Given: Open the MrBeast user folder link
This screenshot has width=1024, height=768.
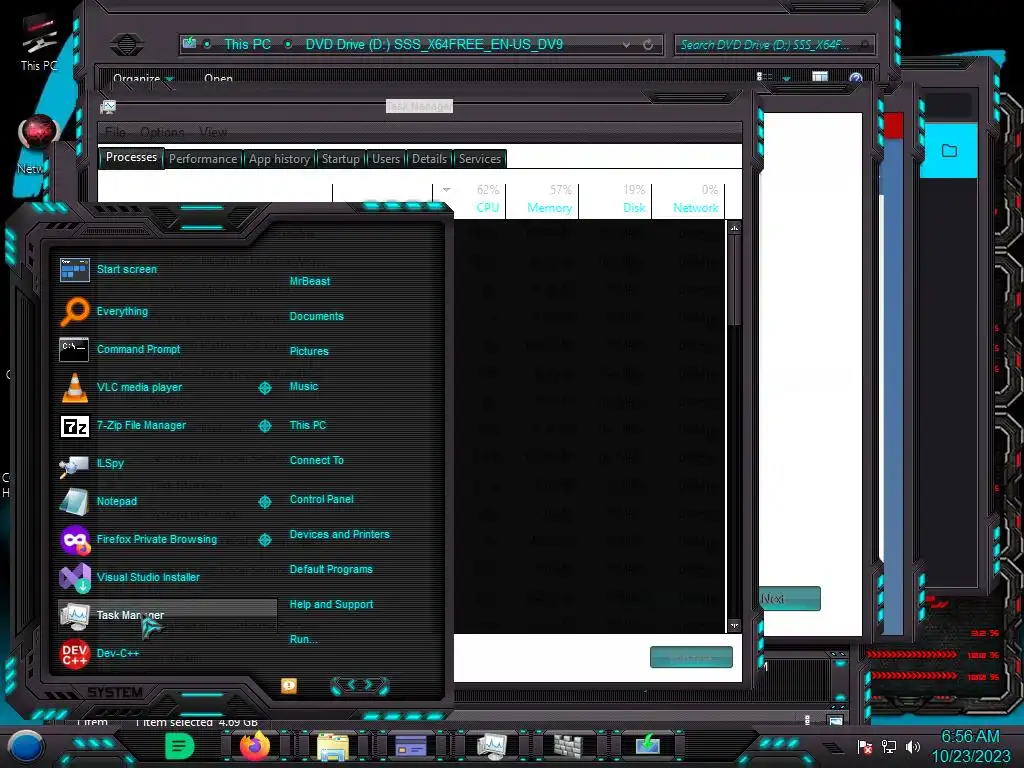Looking at the screenshot, I should 310,281.
